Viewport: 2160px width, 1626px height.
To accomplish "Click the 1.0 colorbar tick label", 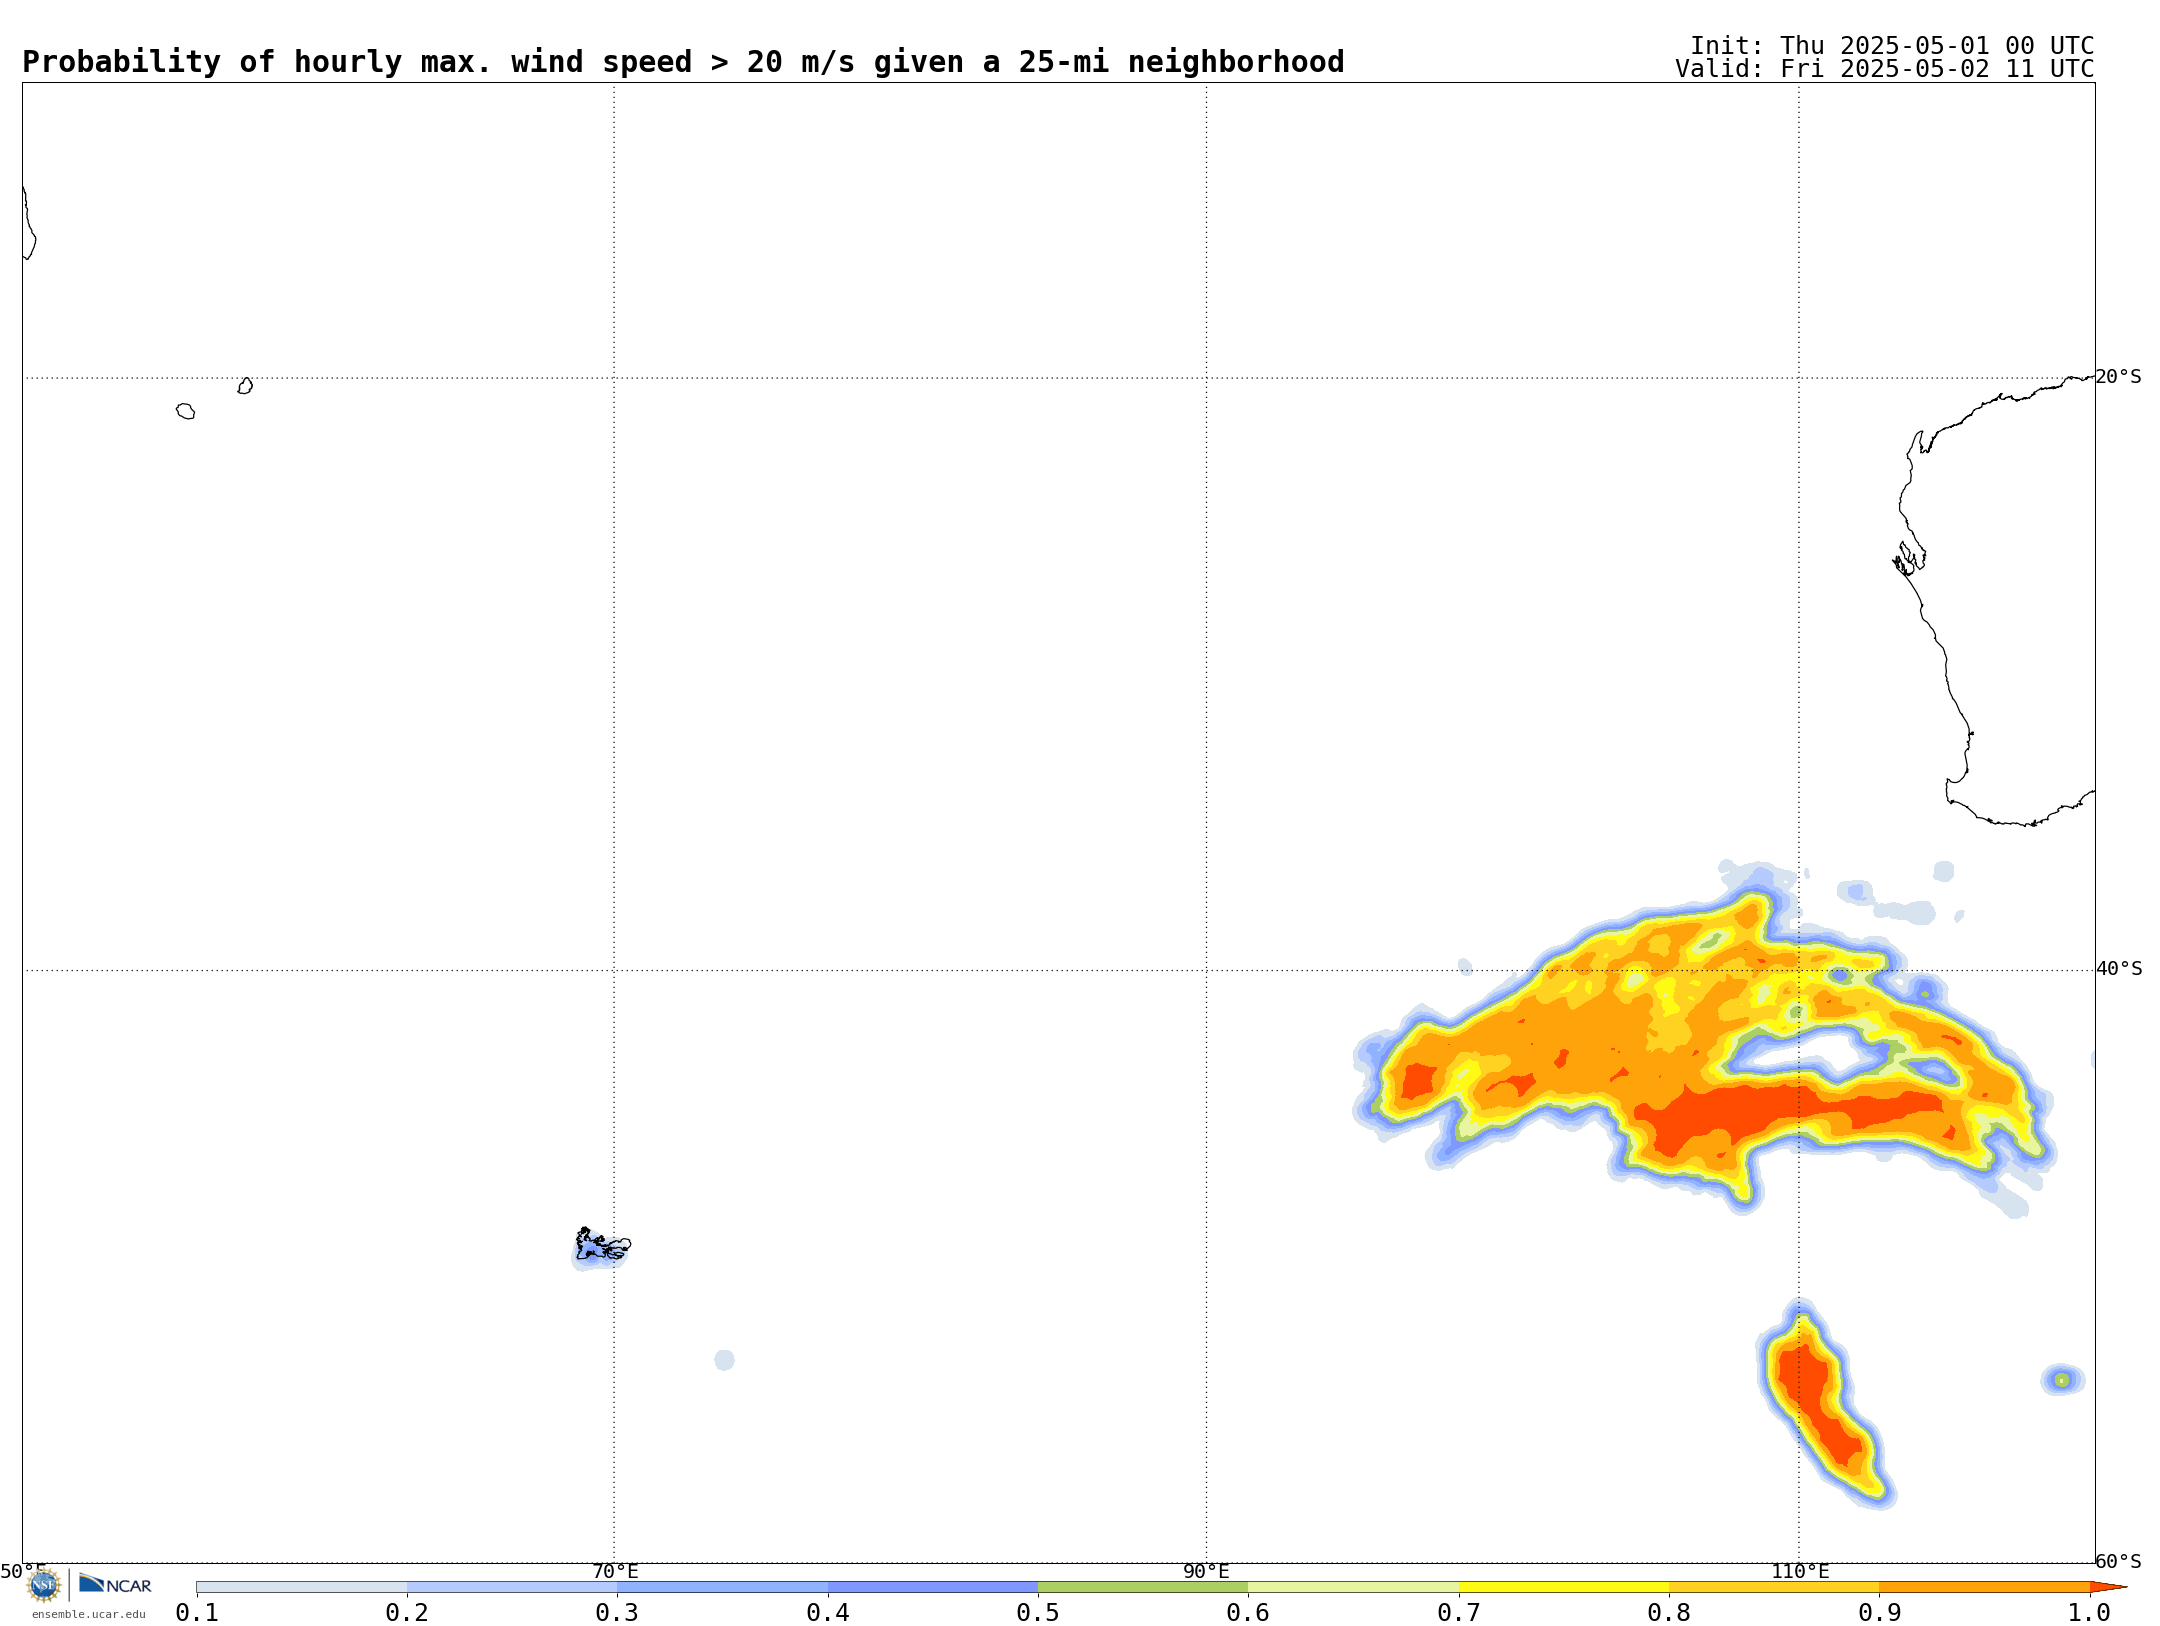I will (2090, 1612).
